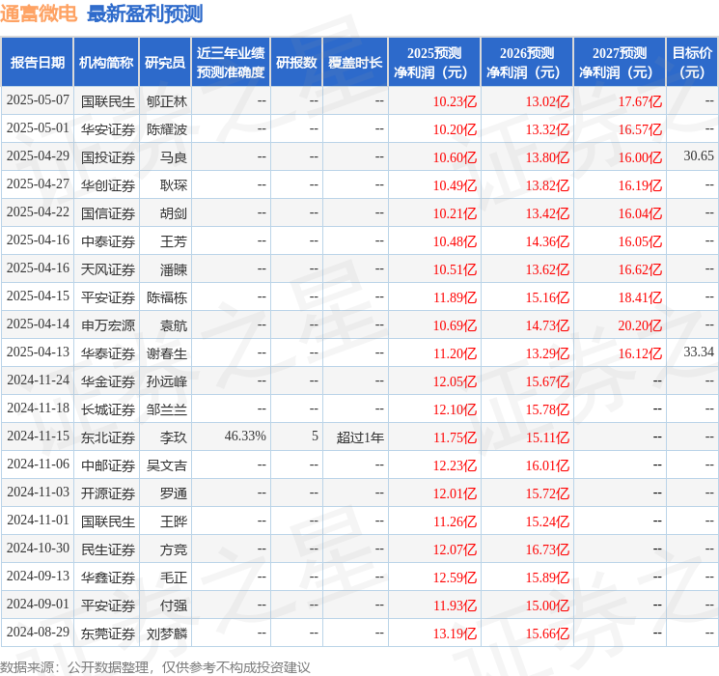This screenshot has height=676, width=719.
Task: Click the 20.20亿 profit value
Action: point(640,326)
